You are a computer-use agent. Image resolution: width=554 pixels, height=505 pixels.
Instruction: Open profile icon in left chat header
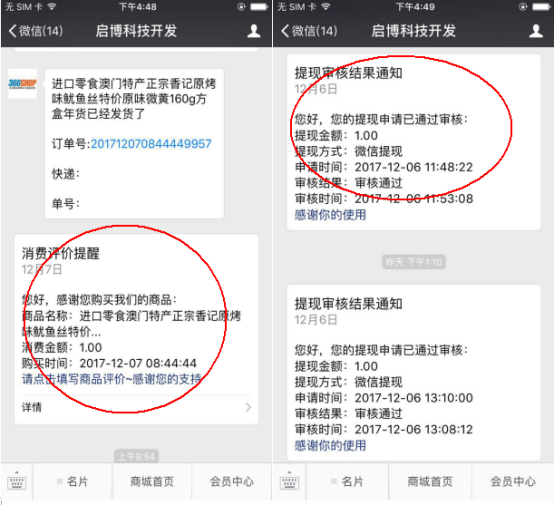[x=254, y=31]
